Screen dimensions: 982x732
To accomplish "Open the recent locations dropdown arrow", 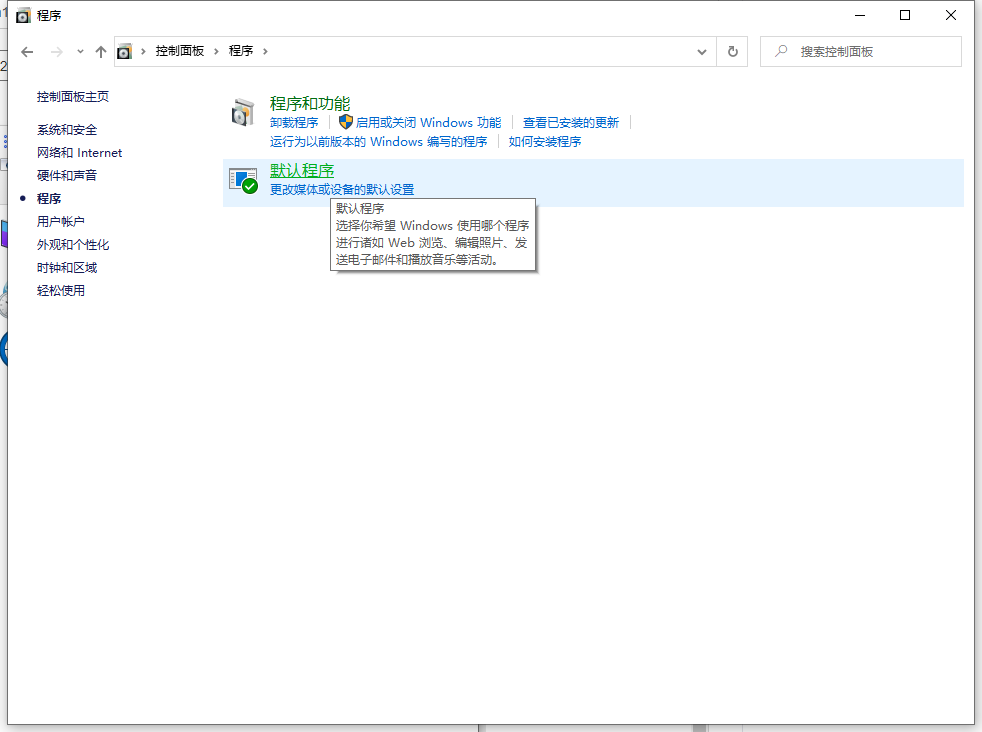I will click(x=79, y=52).
